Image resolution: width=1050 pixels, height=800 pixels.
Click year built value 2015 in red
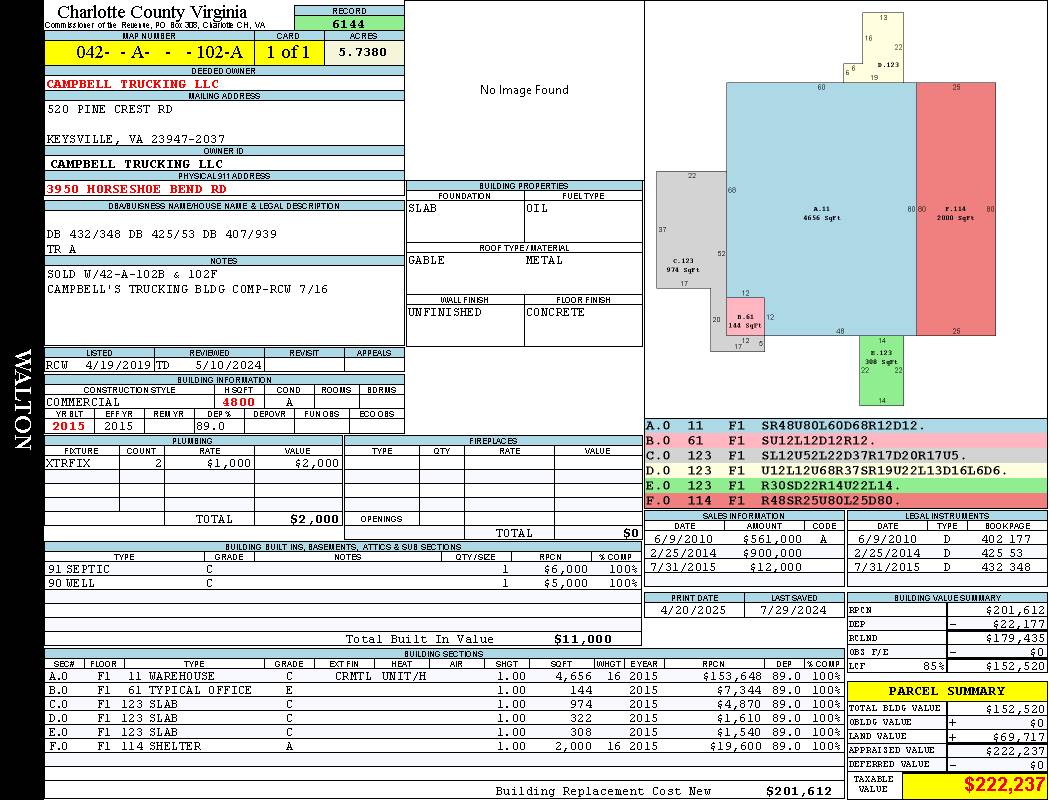tap(69, 426)
